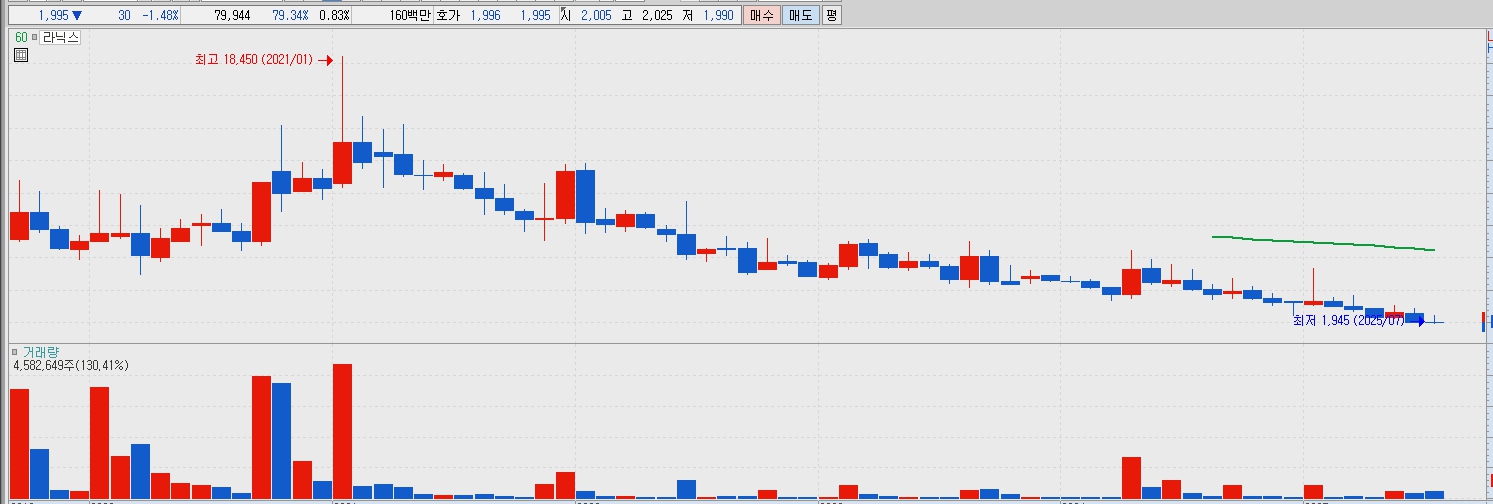Click the change amount 30 value
1493x504 pixels.
(x=123, y=16)
